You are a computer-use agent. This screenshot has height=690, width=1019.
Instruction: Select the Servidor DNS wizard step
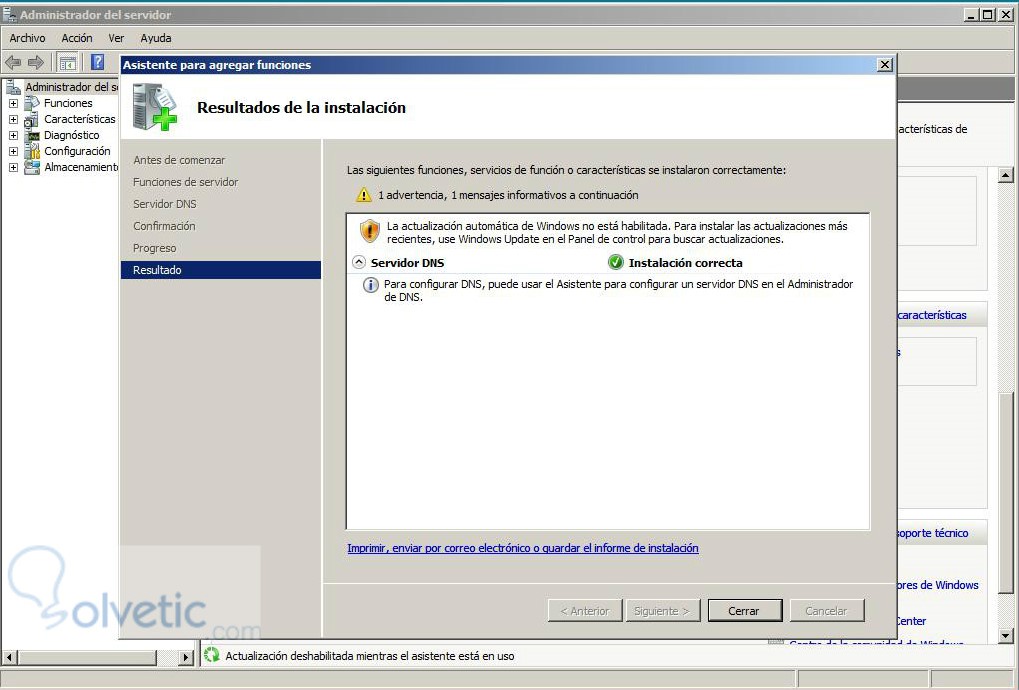[x=164, y=204]
